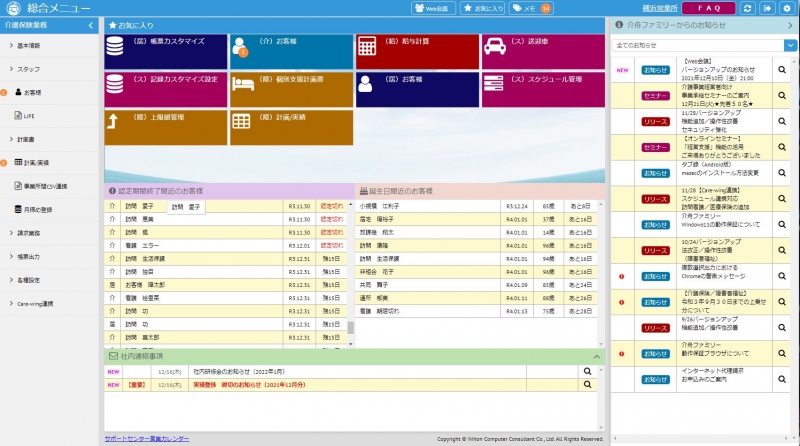Open the 個別支援計画書 bed tile
800x446 pixels.
pyautogui.click(x=291, y=89)
